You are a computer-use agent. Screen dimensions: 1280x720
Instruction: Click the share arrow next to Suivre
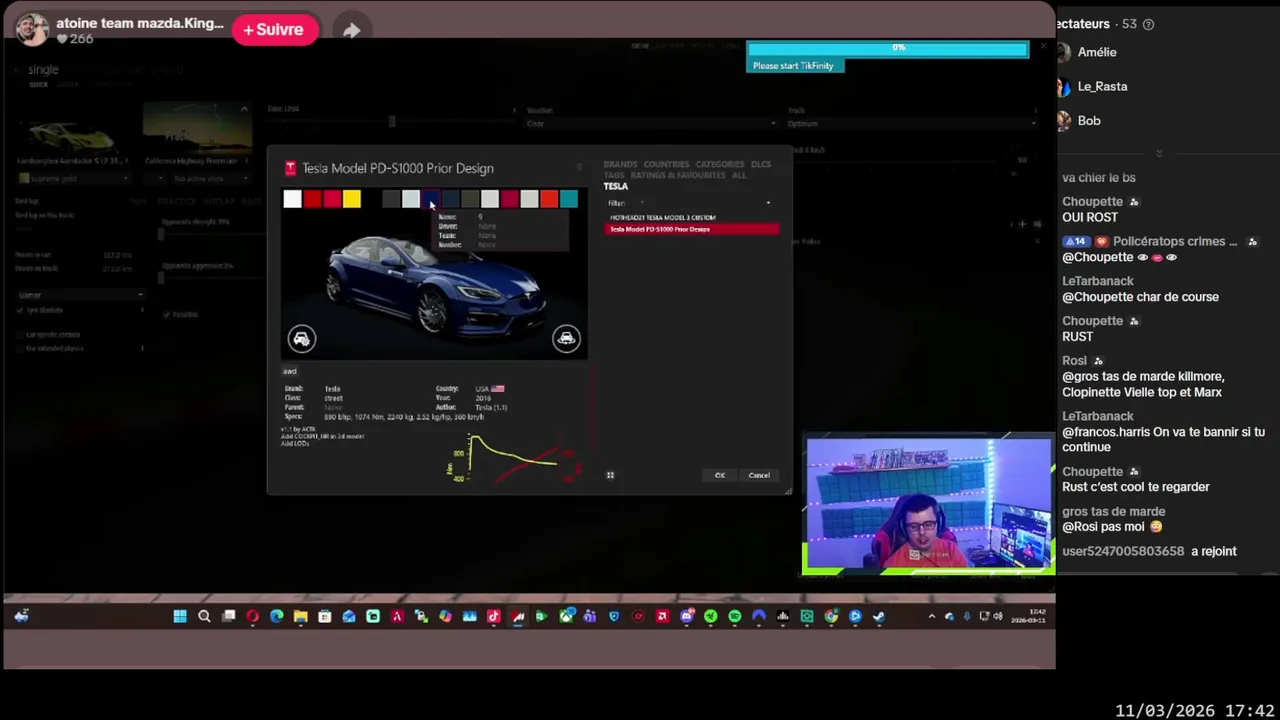[351, 30]
